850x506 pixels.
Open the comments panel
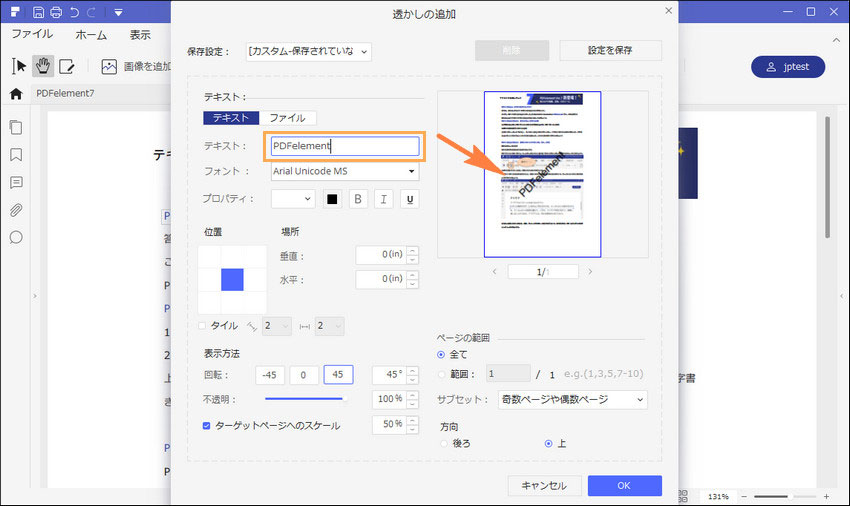(16, 183)
